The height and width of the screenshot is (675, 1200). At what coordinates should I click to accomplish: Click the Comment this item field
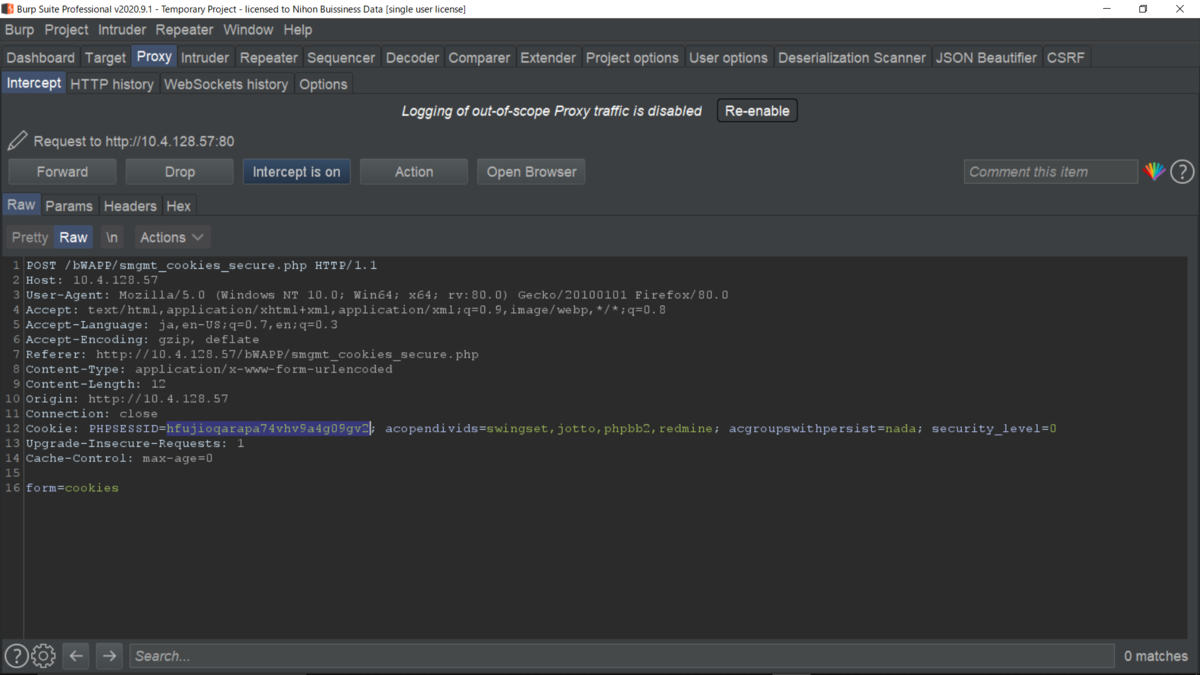[x=1050, y=172]
